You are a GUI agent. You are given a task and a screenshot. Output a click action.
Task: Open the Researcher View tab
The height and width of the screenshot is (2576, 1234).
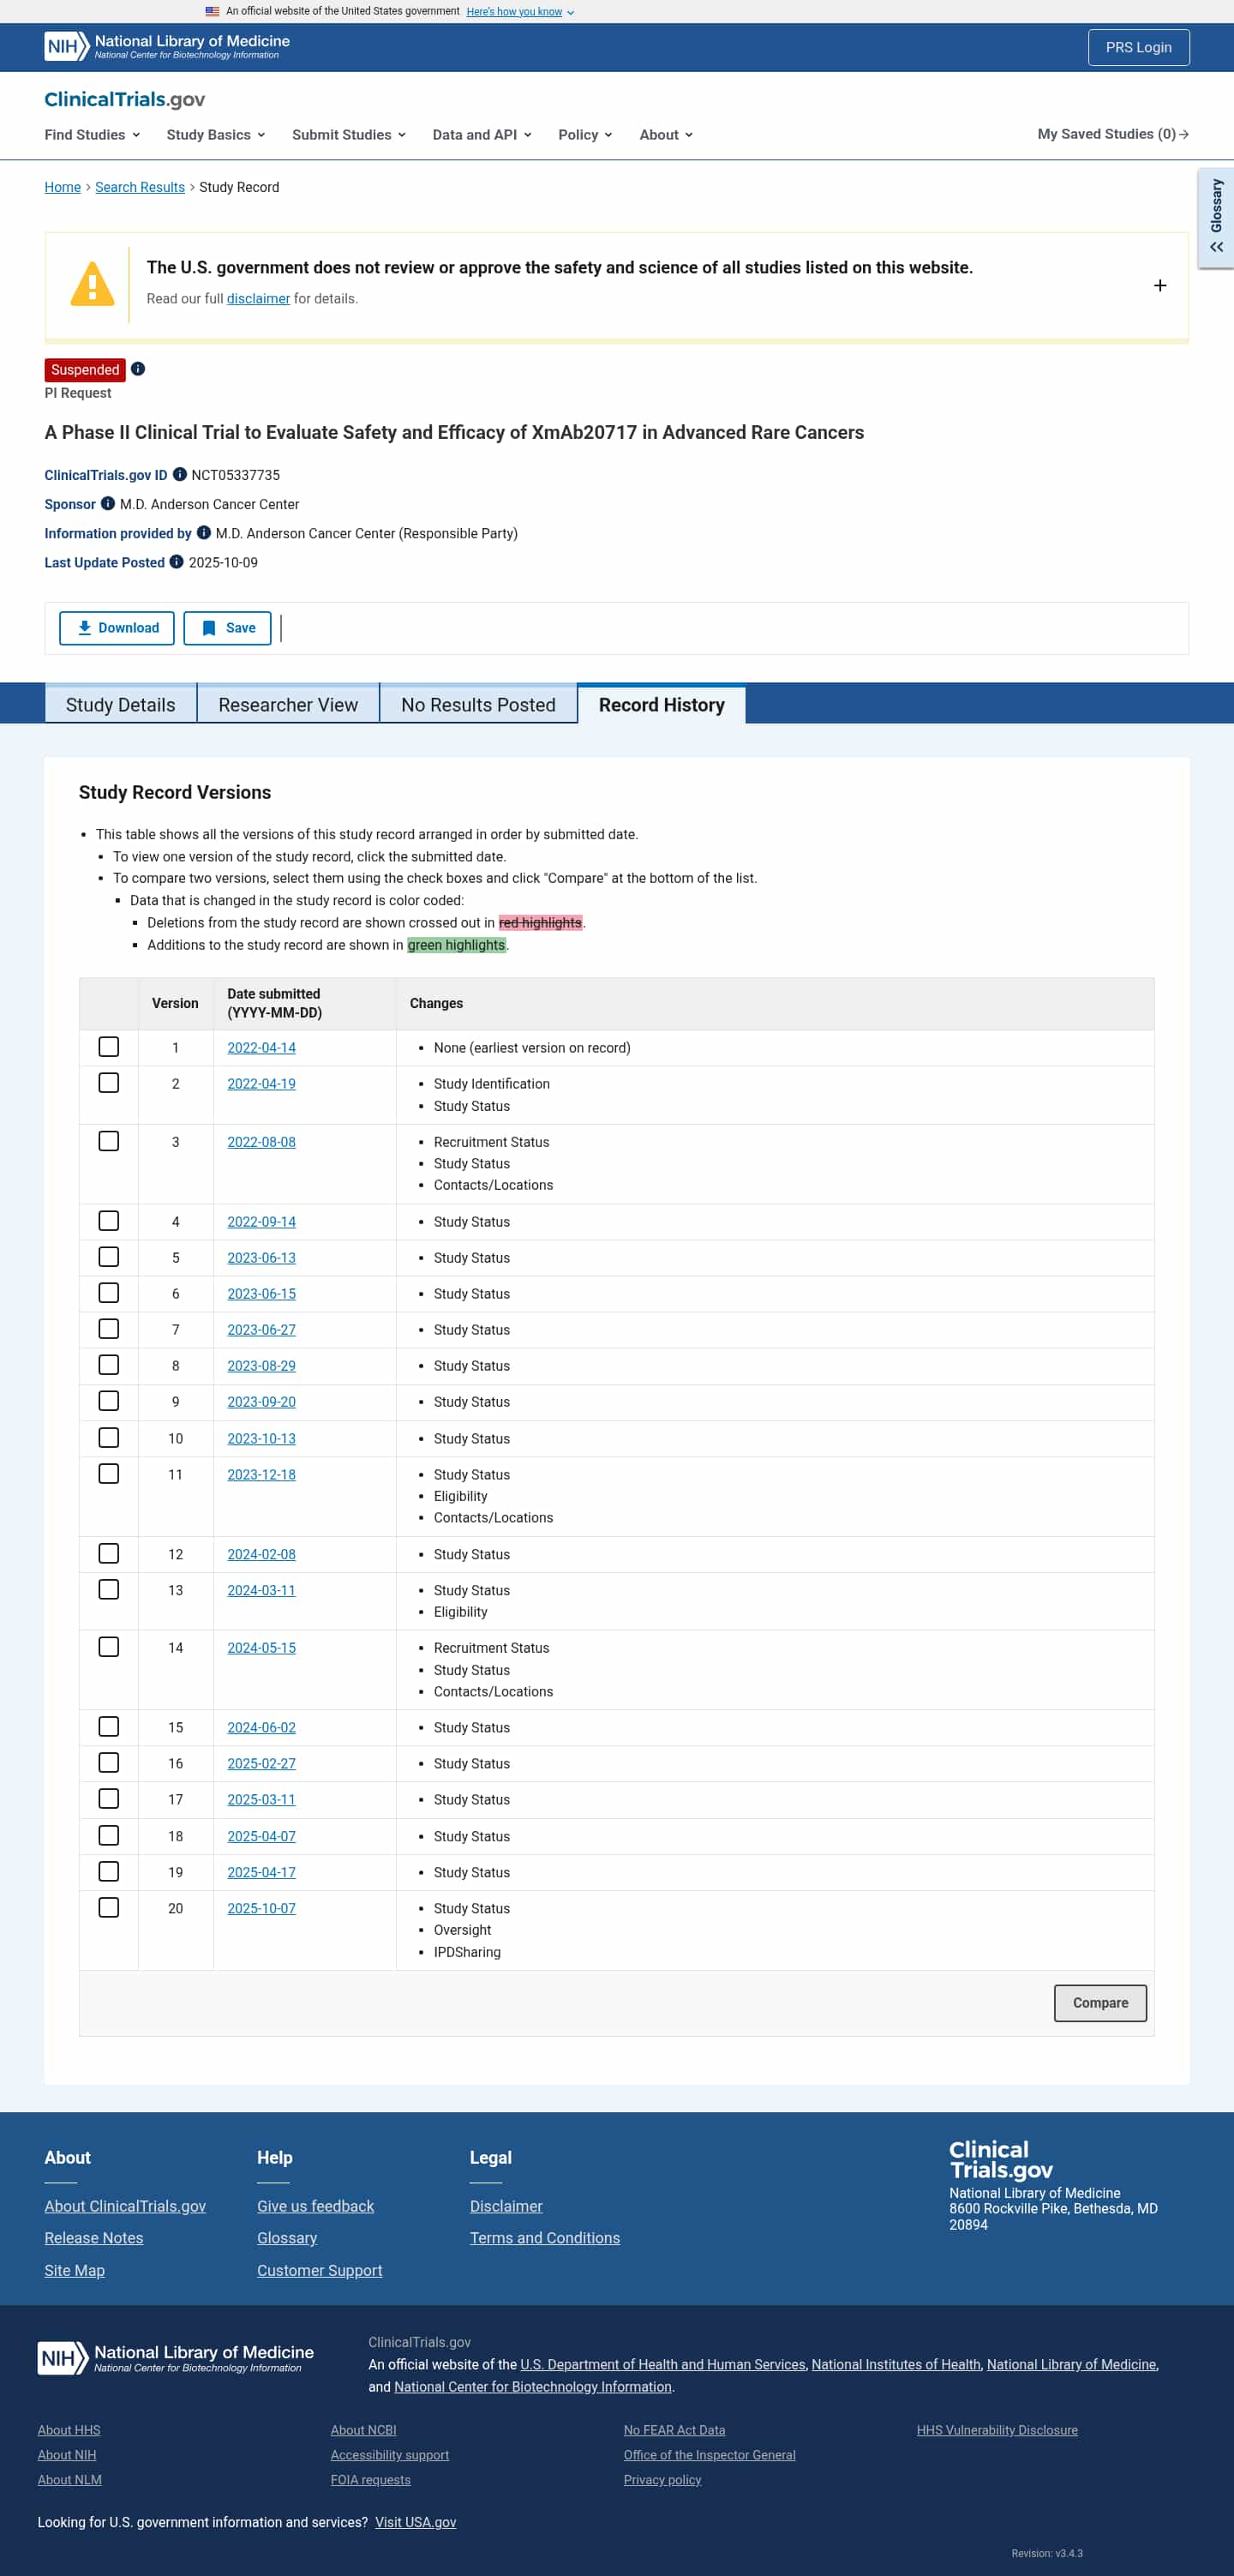[x=288, y=704]
